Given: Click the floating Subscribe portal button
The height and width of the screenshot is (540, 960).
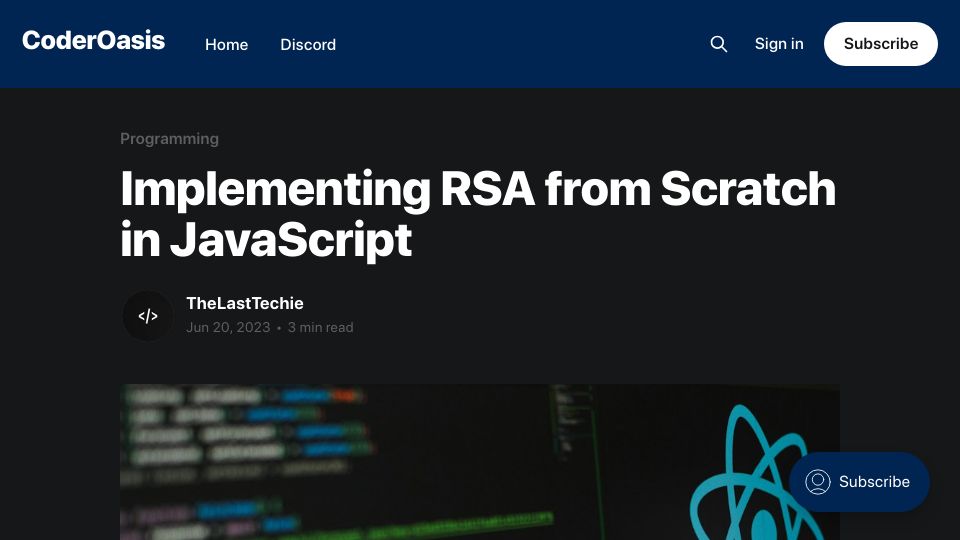Looking at the screenshot, I should tap(859, 482).
